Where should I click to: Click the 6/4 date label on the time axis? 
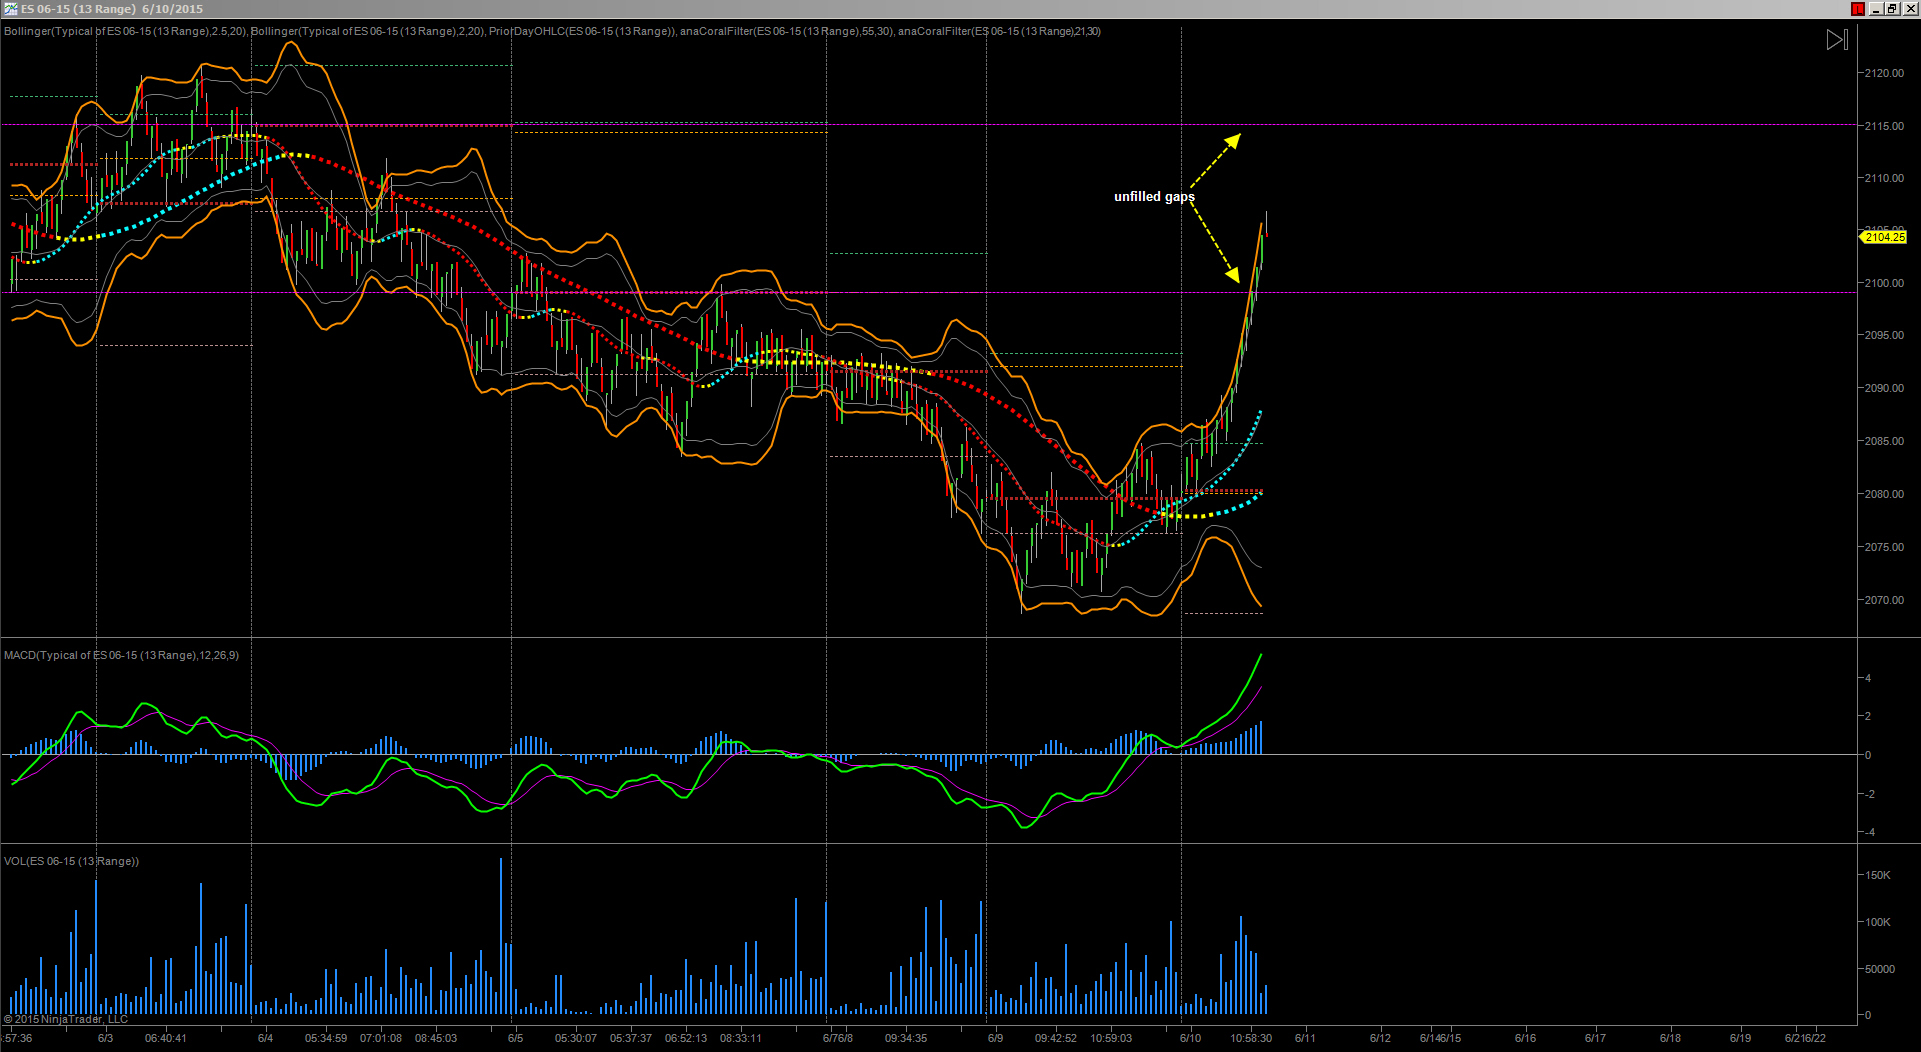point(265,1038)
